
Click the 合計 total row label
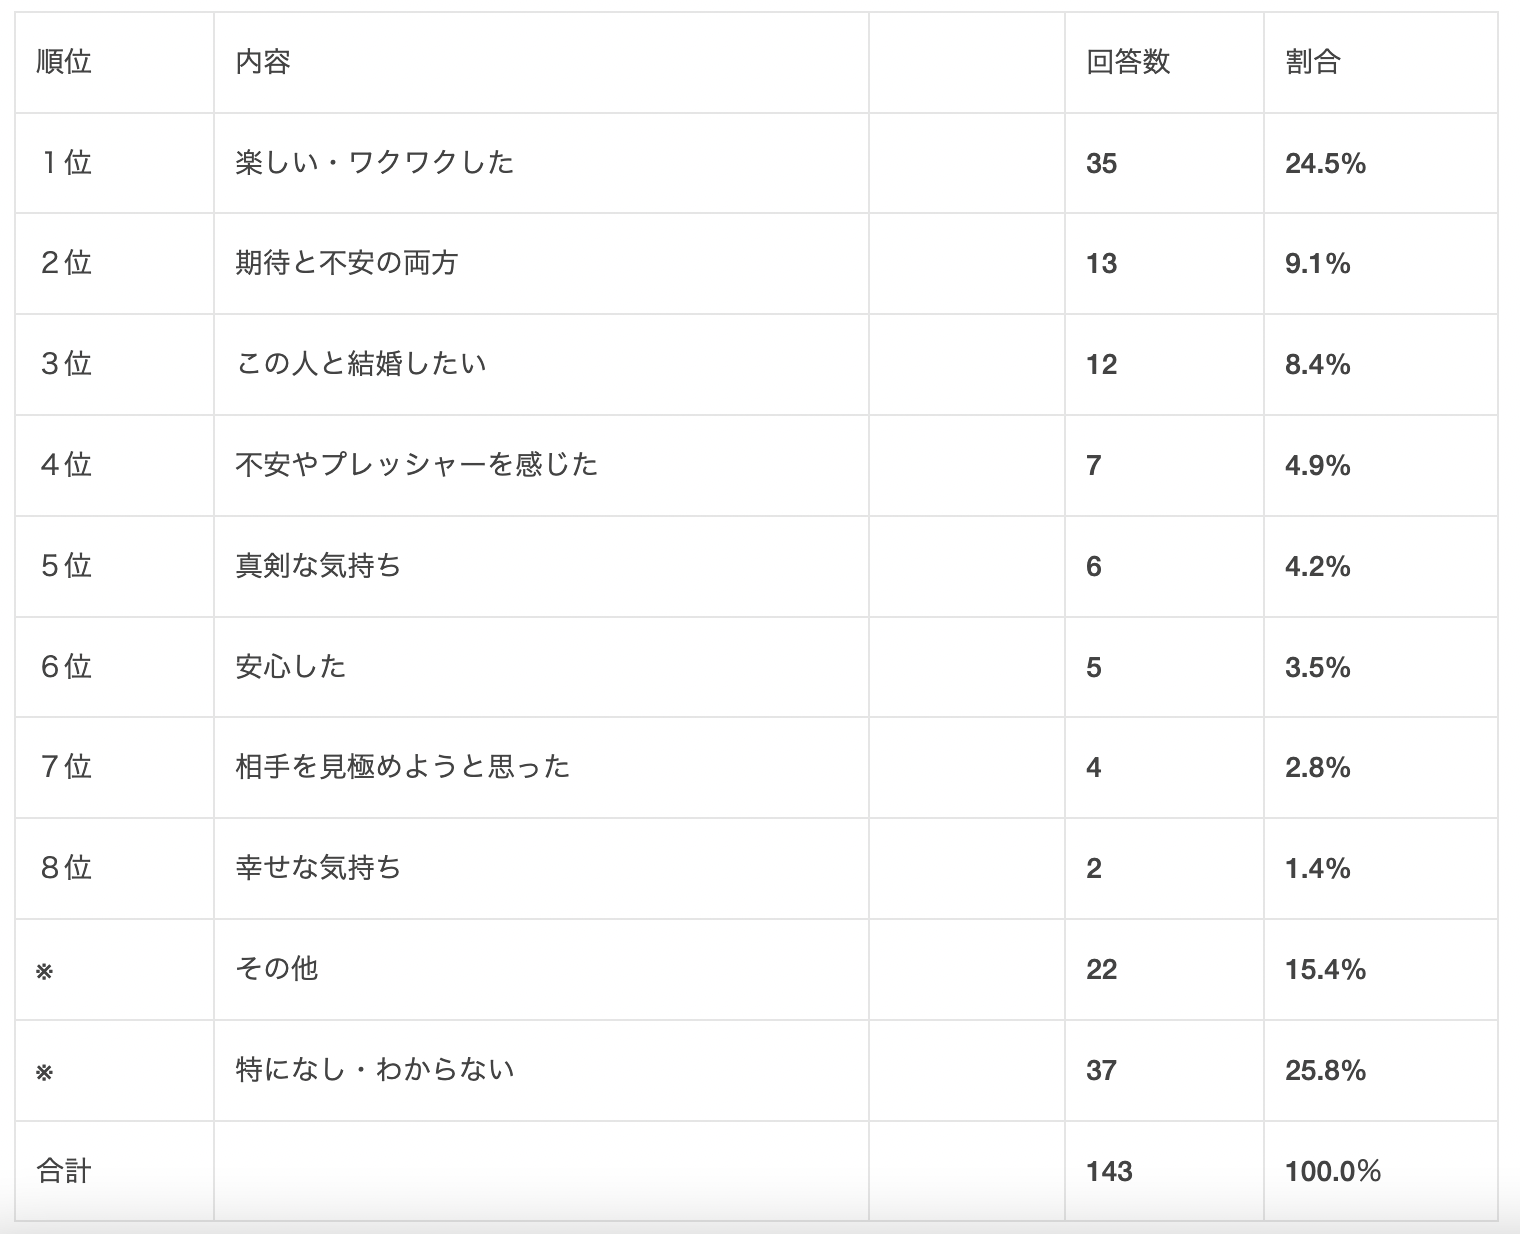click(x=64, y=1171)
